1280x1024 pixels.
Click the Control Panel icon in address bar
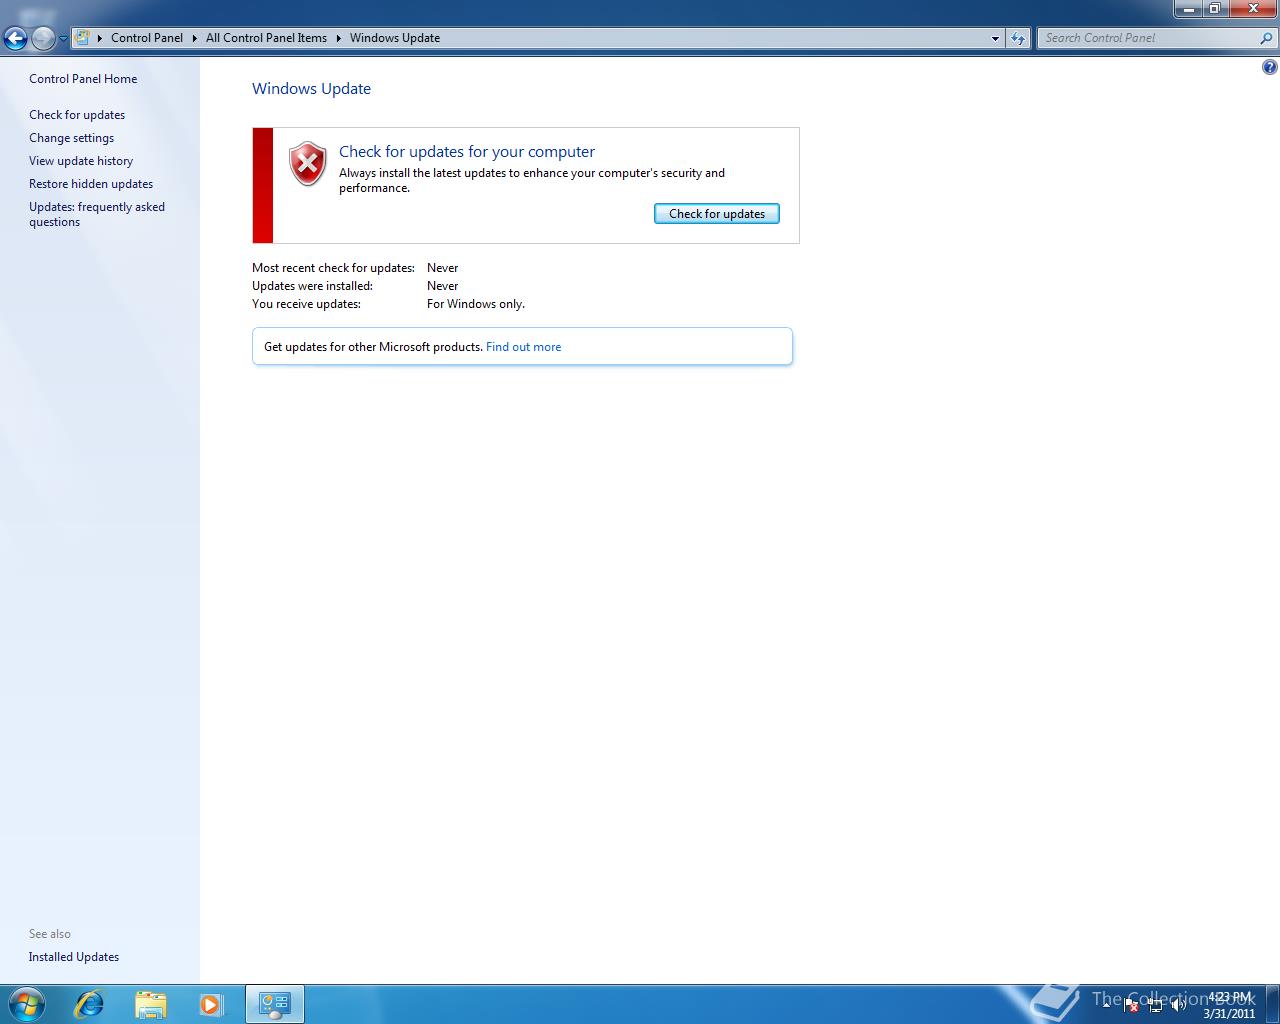[x=83, y=38]
